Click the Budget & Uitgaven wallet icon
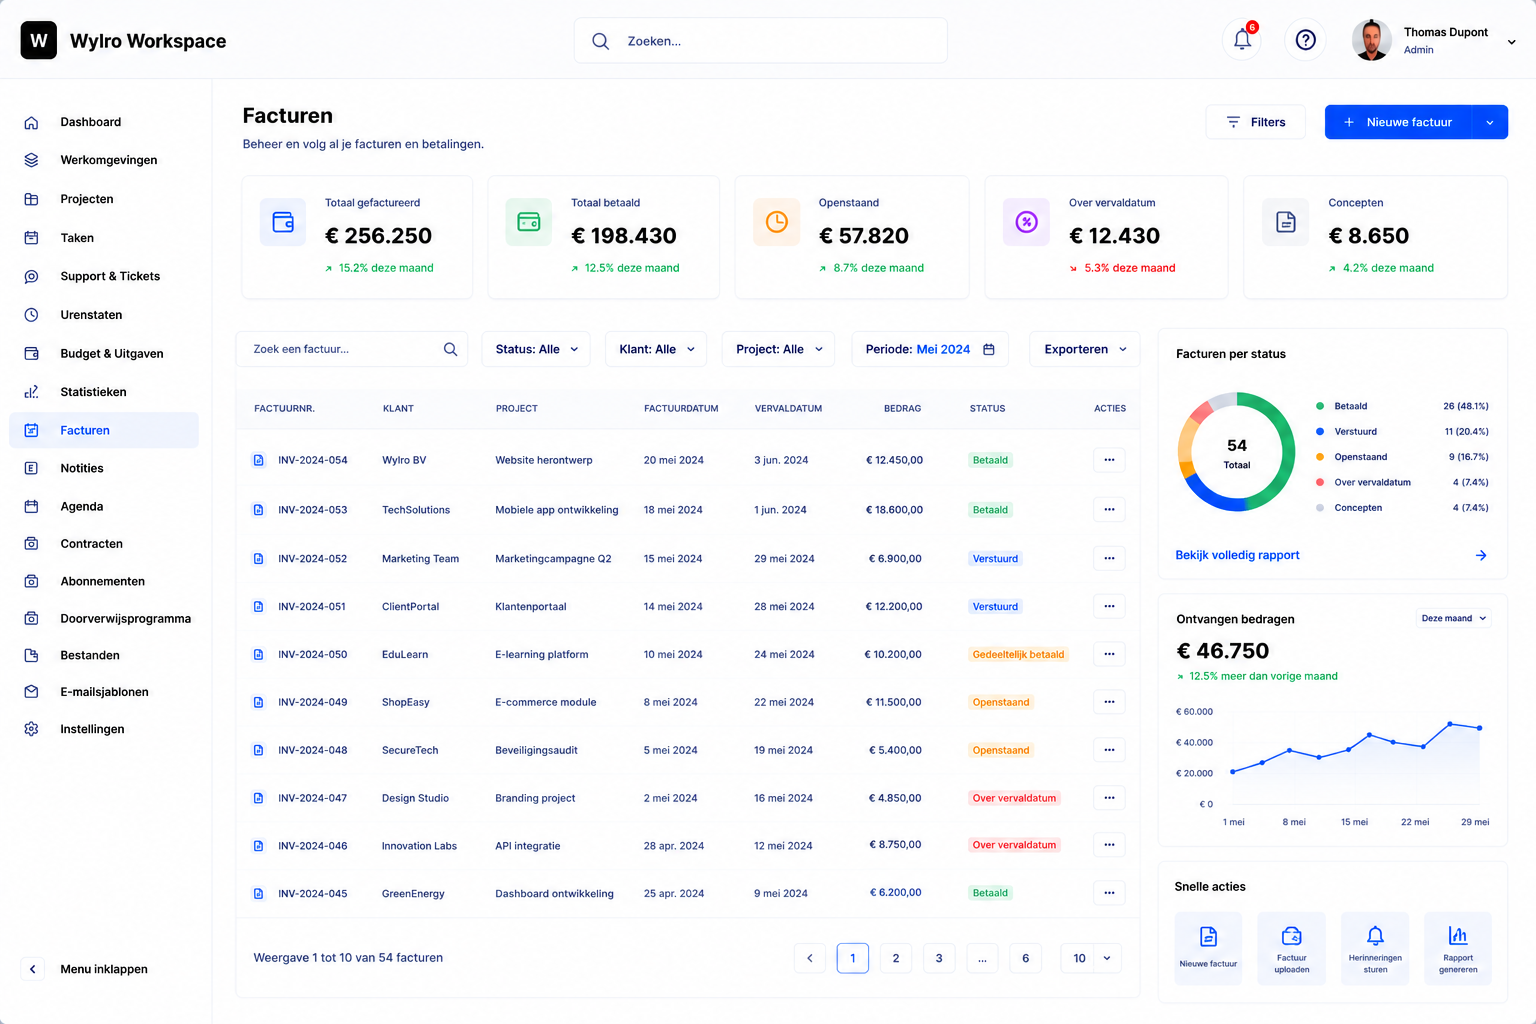 pos(31,354)
